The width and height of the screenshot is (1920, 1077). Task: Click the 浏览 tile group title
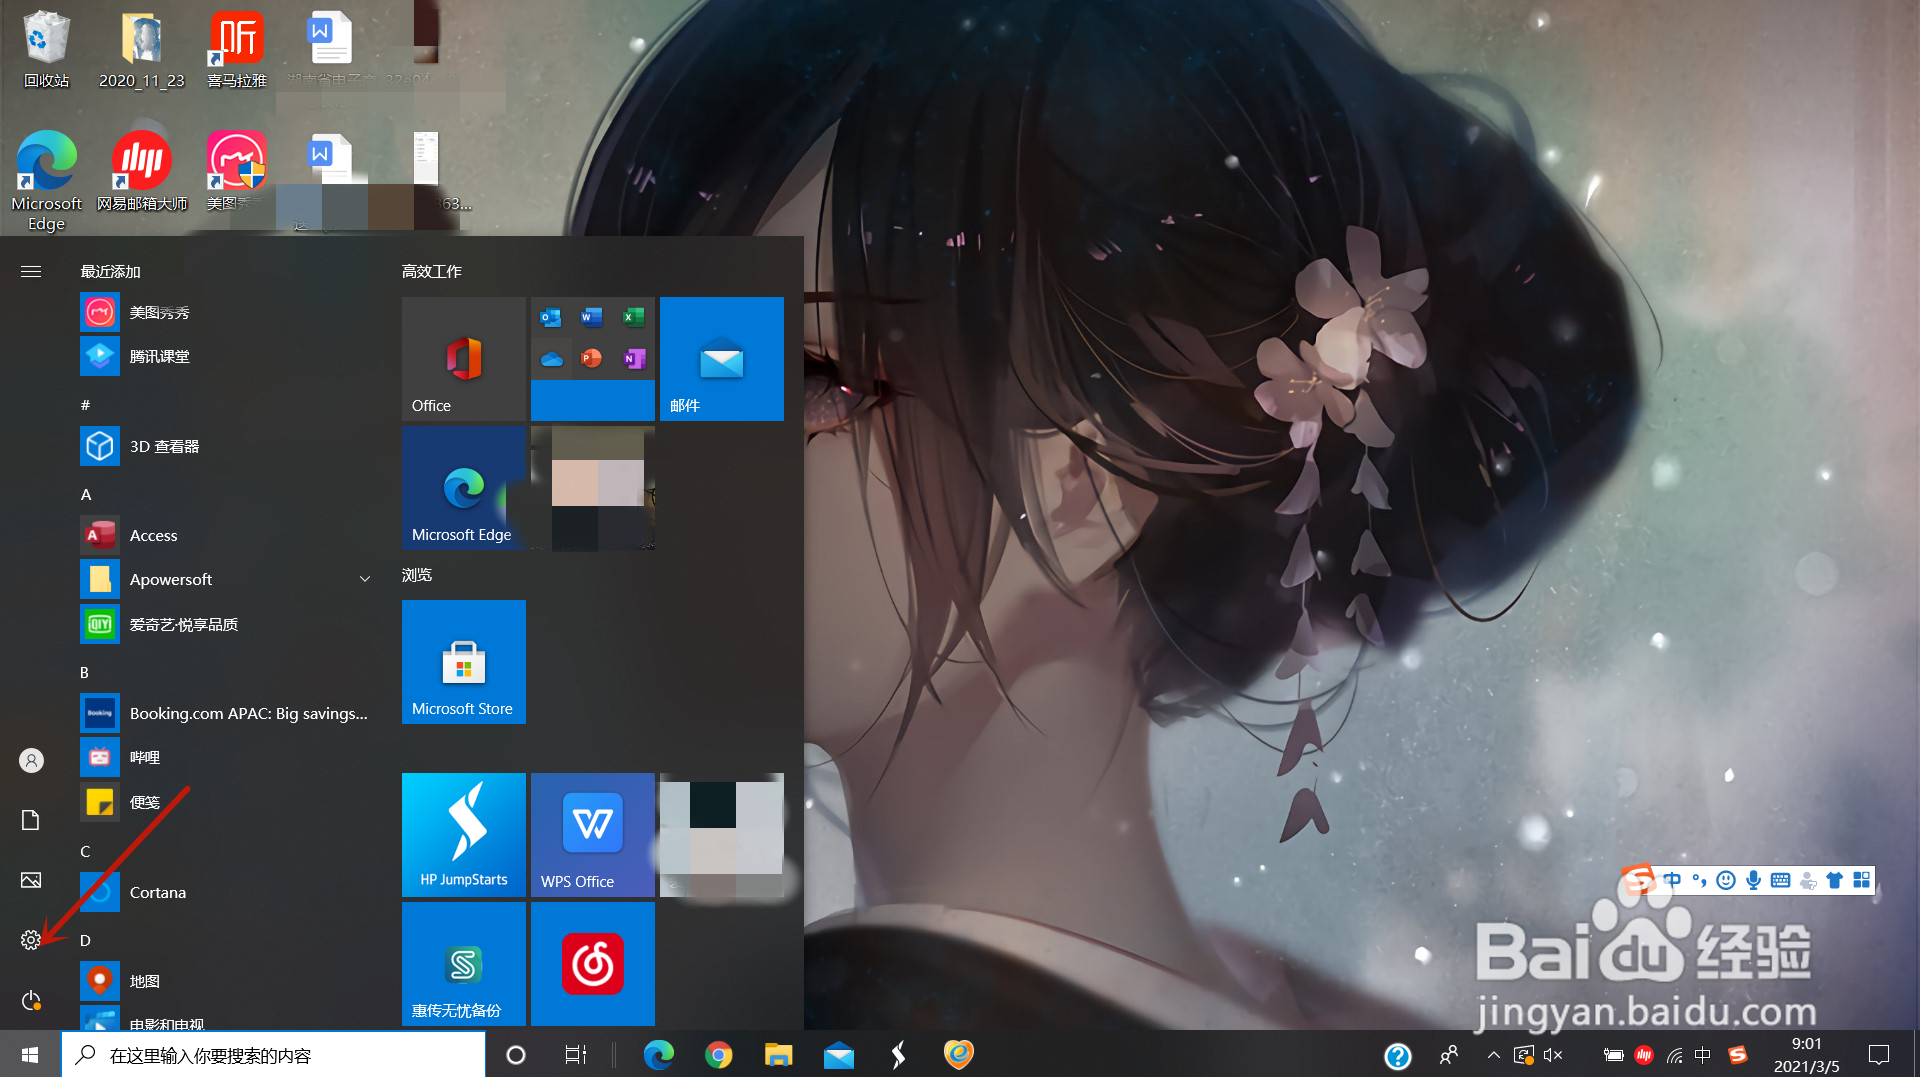[x=417, y=575]
